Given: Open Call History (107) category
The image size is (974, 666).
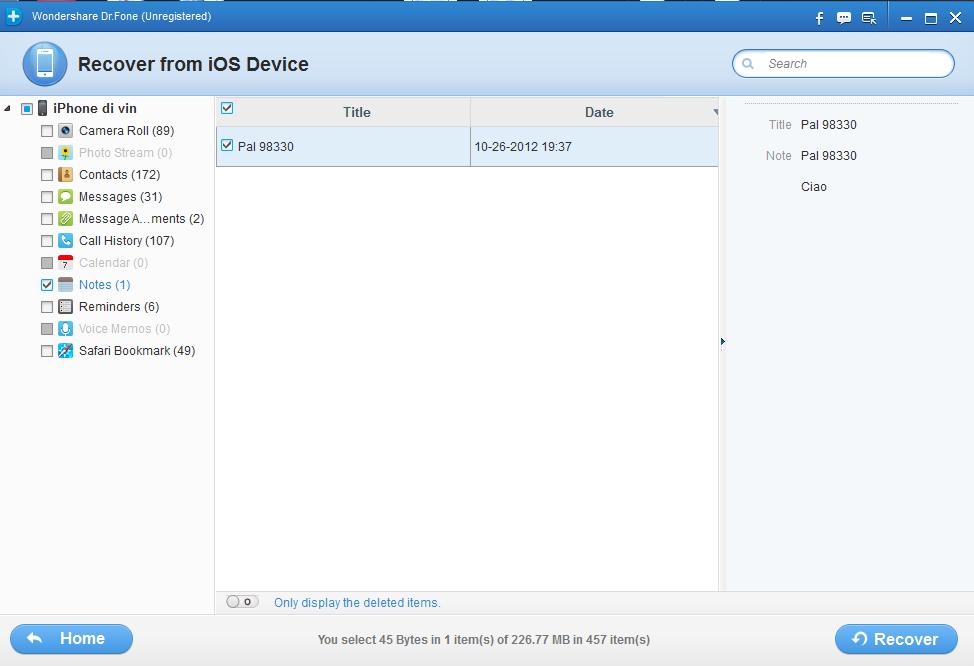Looking at the screenshot, I should (x=126, y=240).
